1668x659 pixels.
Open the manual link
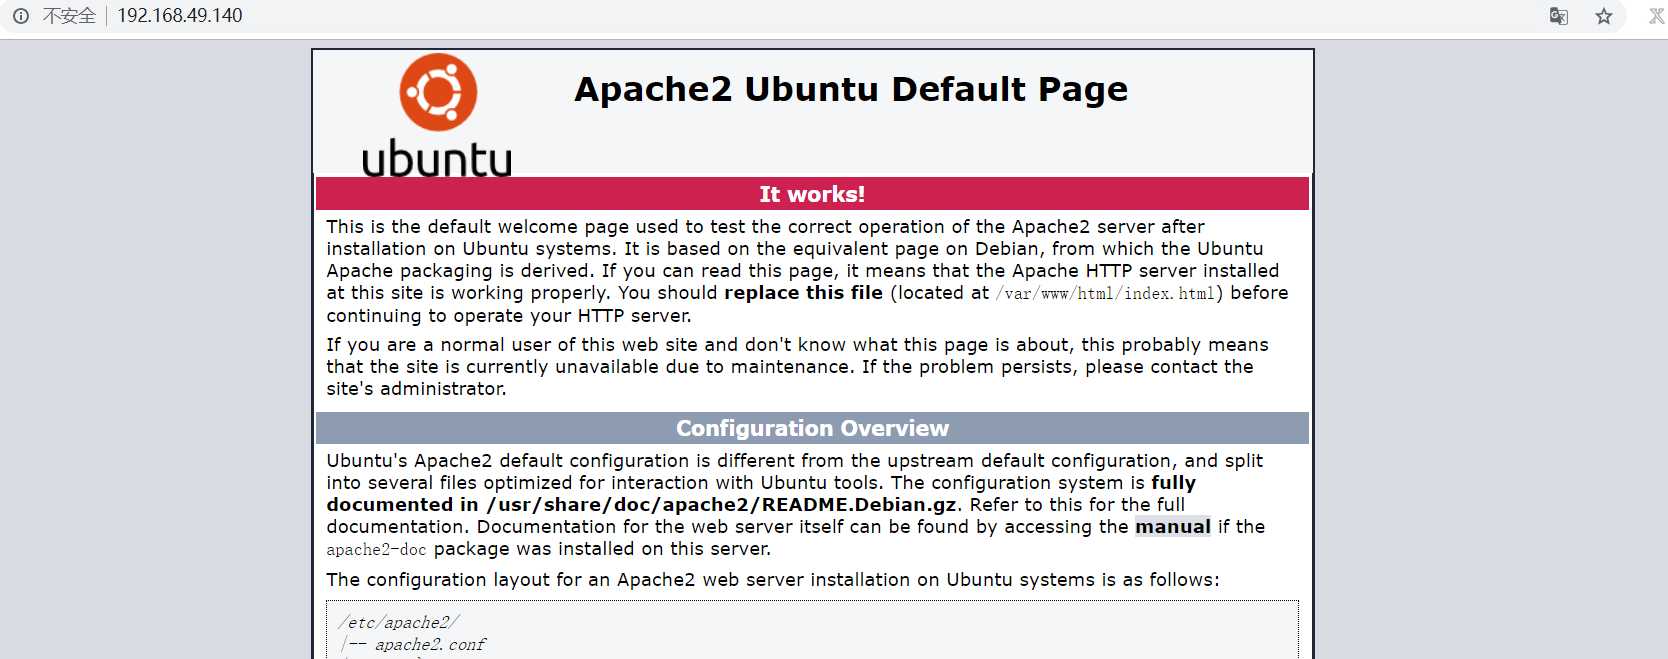pyautogui.click(x=1173, y=527)
